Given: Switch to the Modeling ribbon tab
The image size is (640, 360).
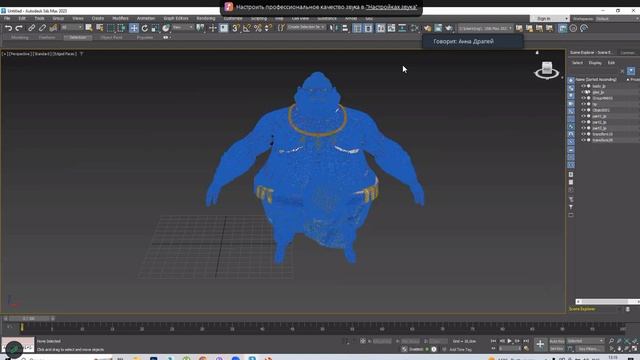Looking at the screenshot, I should tap(20, 37).
